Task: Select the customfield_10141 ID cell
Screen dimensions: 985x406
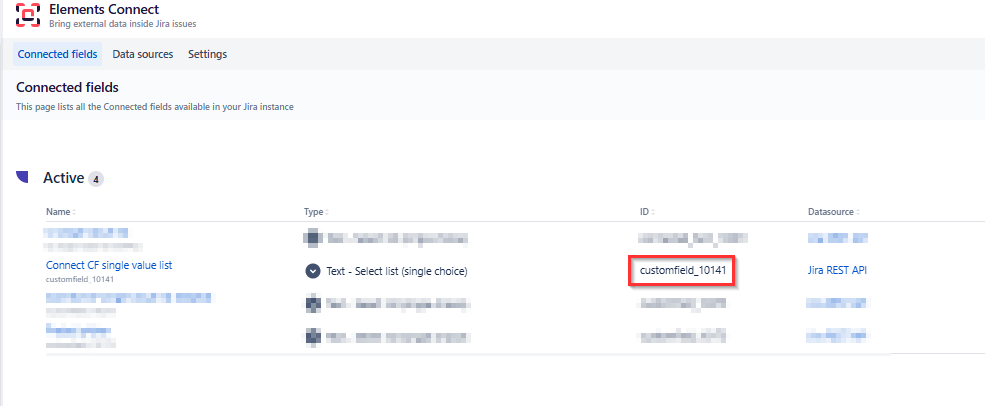Action: click(x=682, y=271)
